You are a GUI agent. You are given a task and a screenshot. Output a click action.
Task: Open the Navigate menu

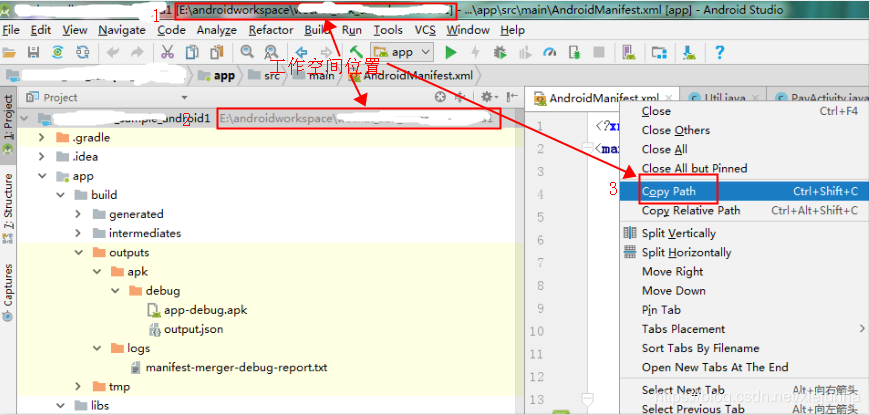click(122, 30)
